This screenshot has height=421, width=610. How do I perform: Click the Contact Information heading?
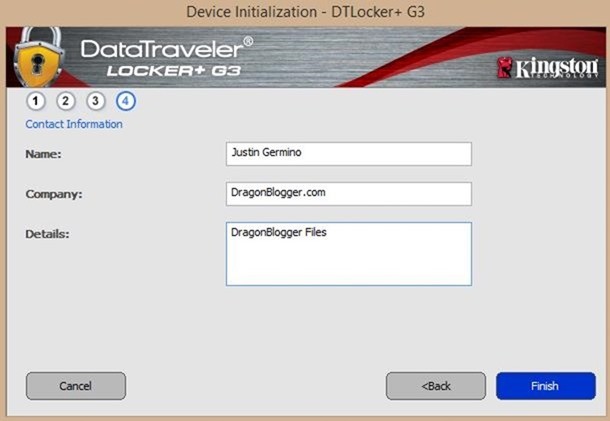74,124
